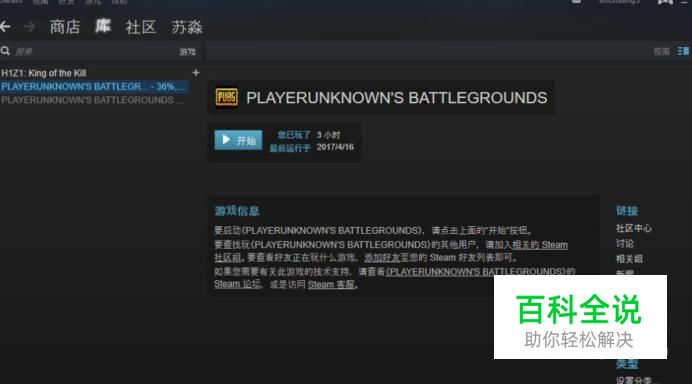This screenshot has width=692, height=384.
Task: Click the 游戏信息 section heading
Action: coord(237,211)
